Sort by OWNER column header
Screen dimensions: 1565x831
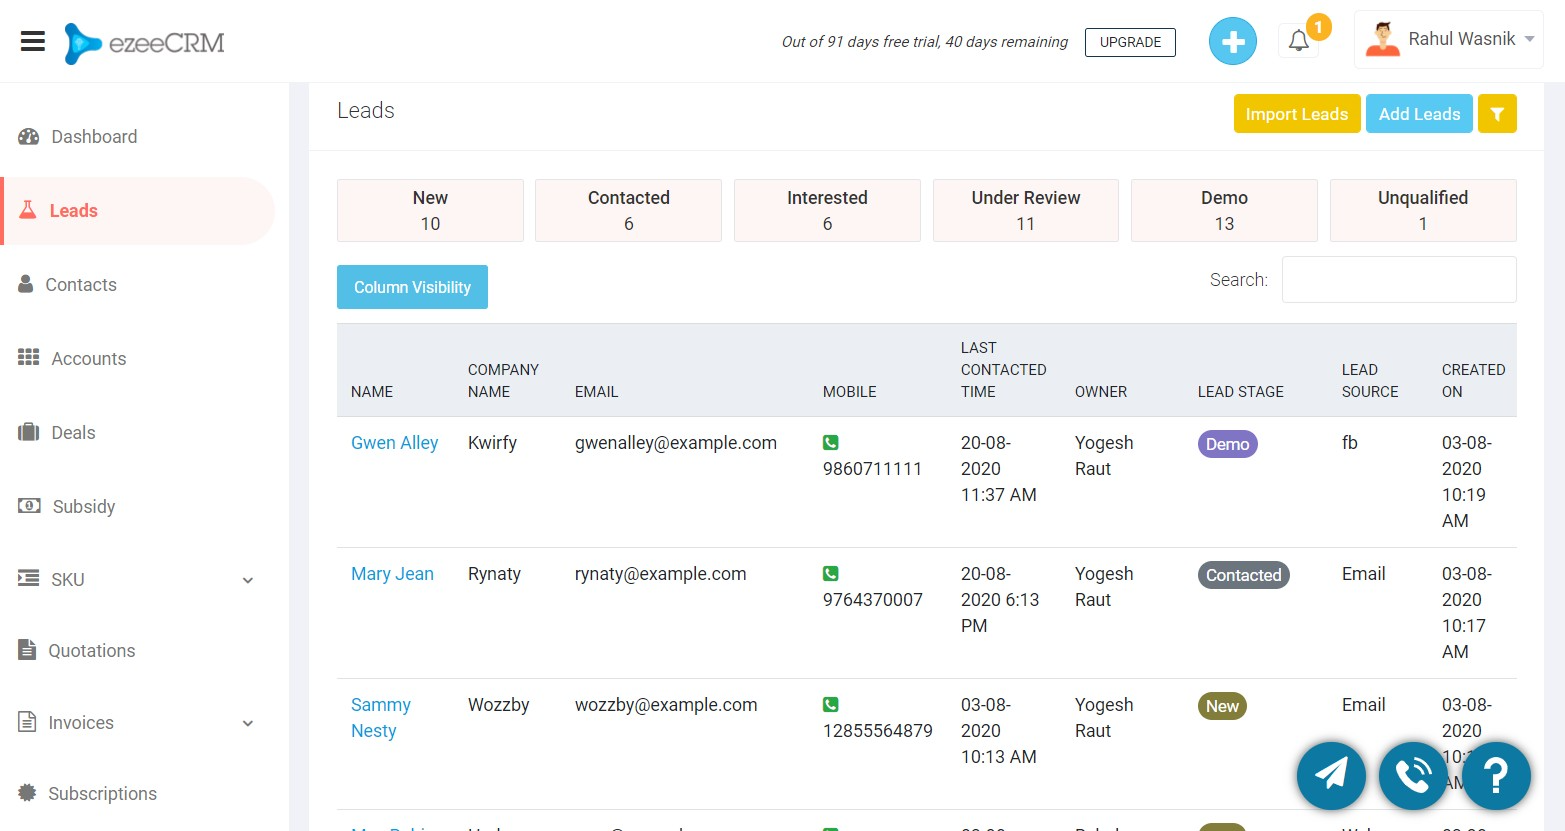point(1100,392)
